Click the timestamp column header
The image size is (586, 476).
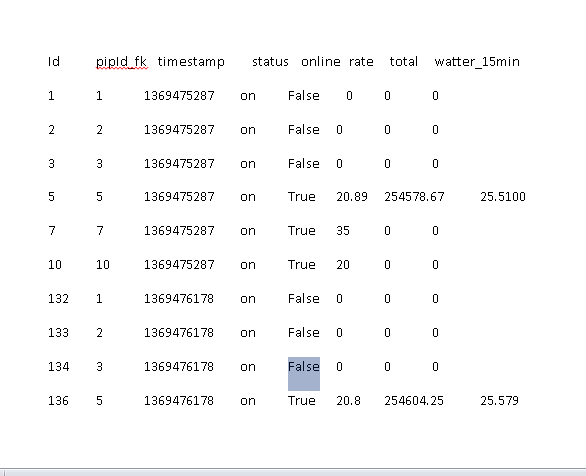(x=191, y=62)
